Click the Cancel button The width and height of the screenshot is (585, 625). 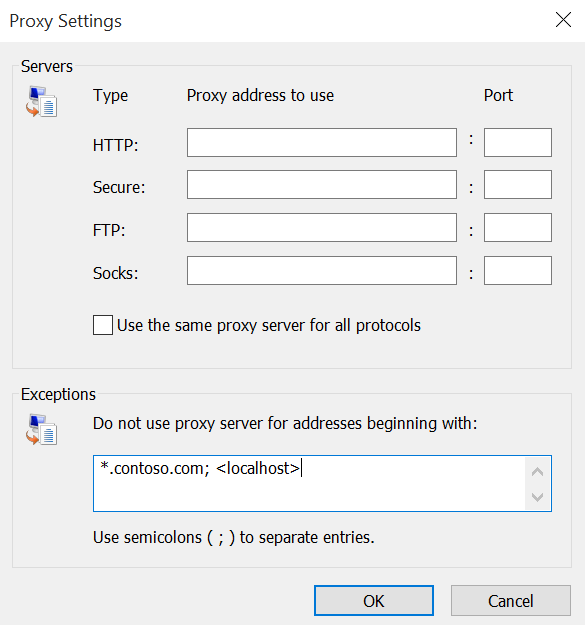point(510,601)
